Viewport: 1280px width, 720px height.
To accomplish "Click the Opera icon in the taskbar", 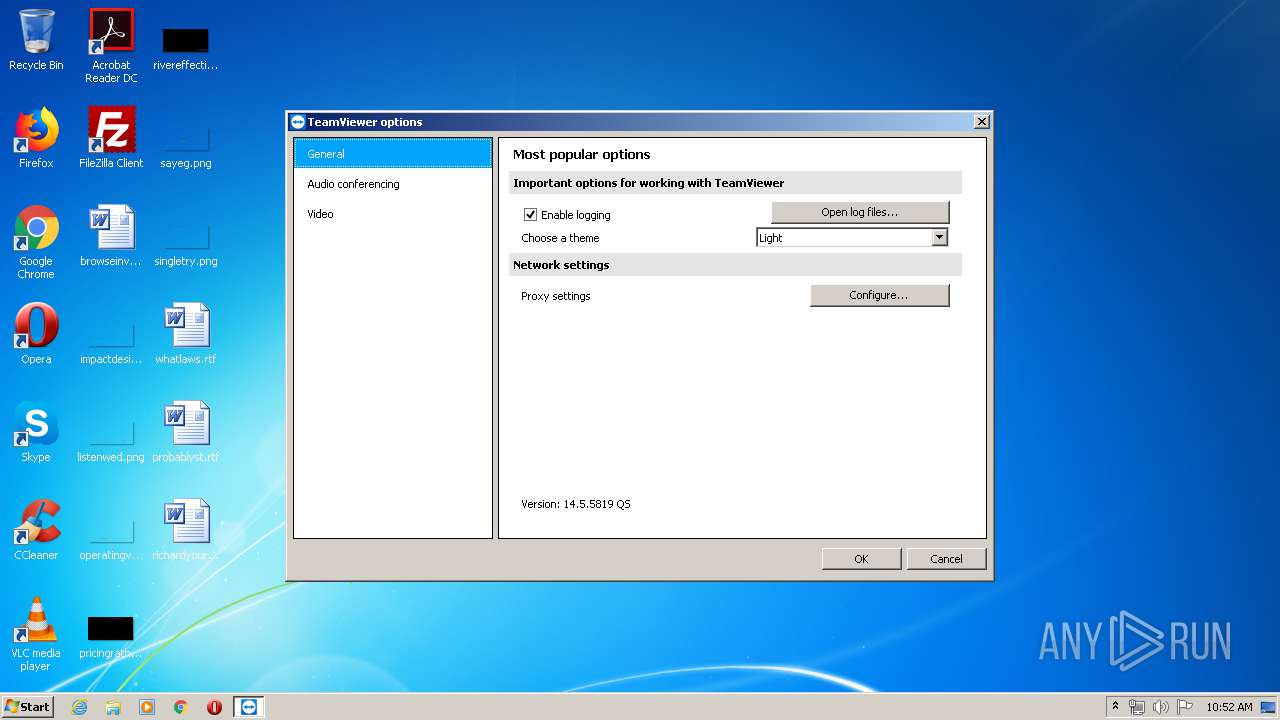I will click(214, 707).
